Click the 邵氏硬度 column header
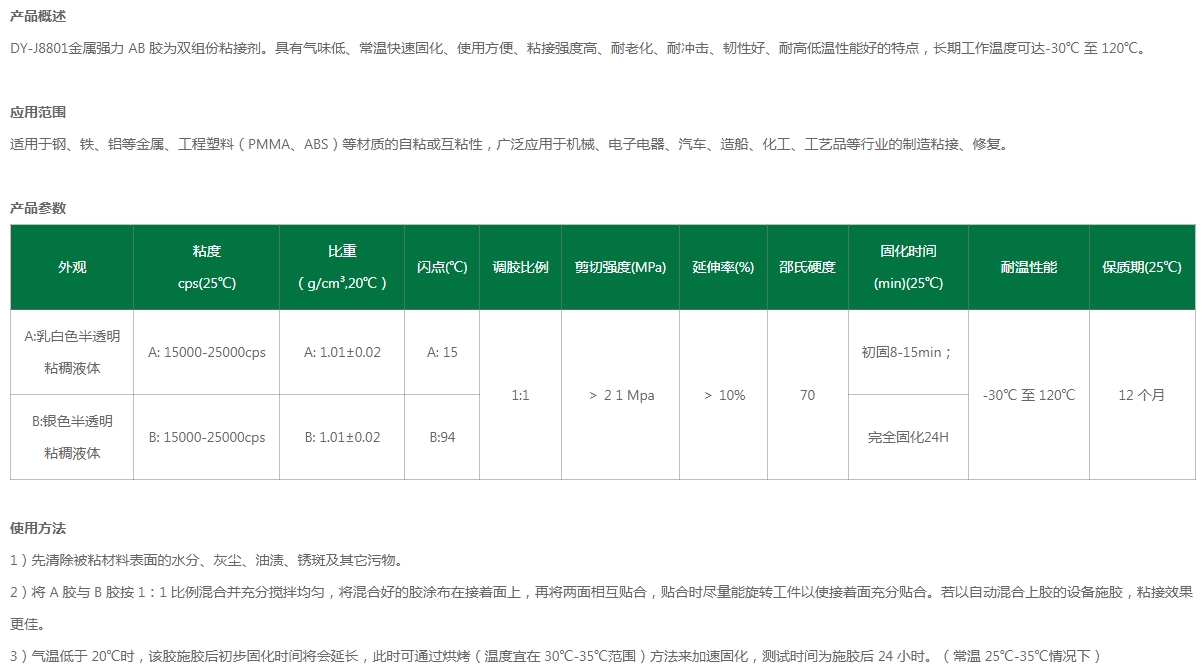Viewport: 1202px width, 672px height. point(807,267)
